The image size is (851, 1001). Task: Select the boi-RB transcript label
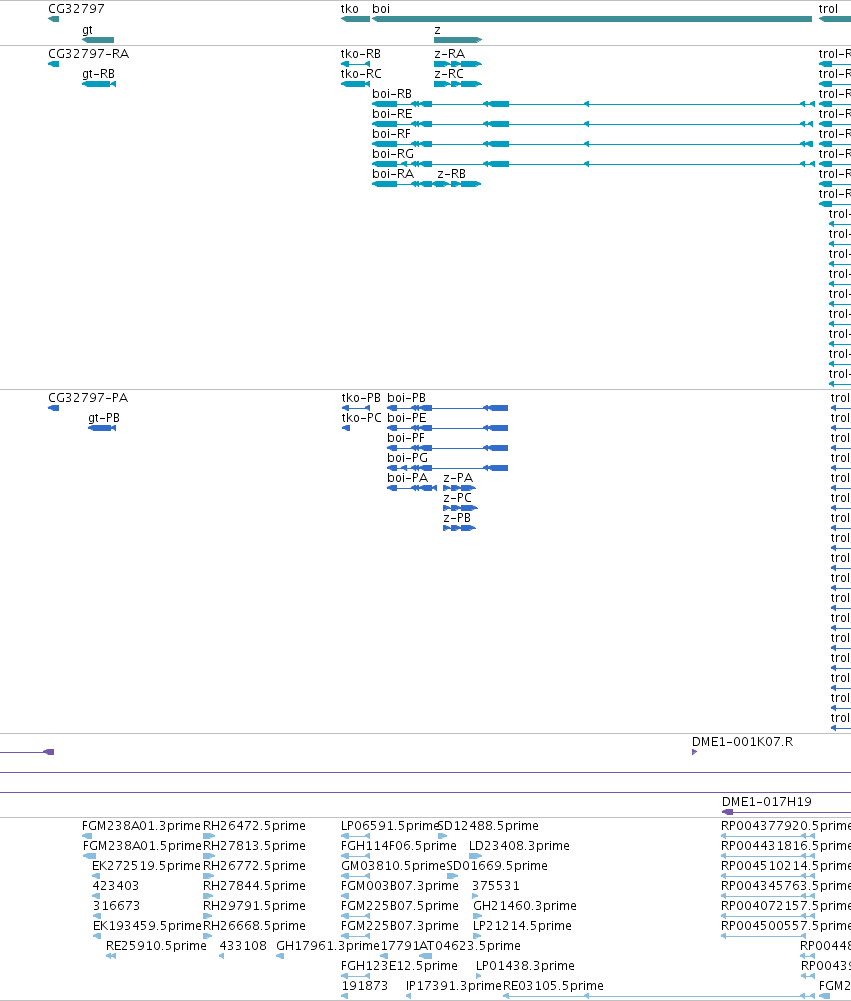pos(392,94)
